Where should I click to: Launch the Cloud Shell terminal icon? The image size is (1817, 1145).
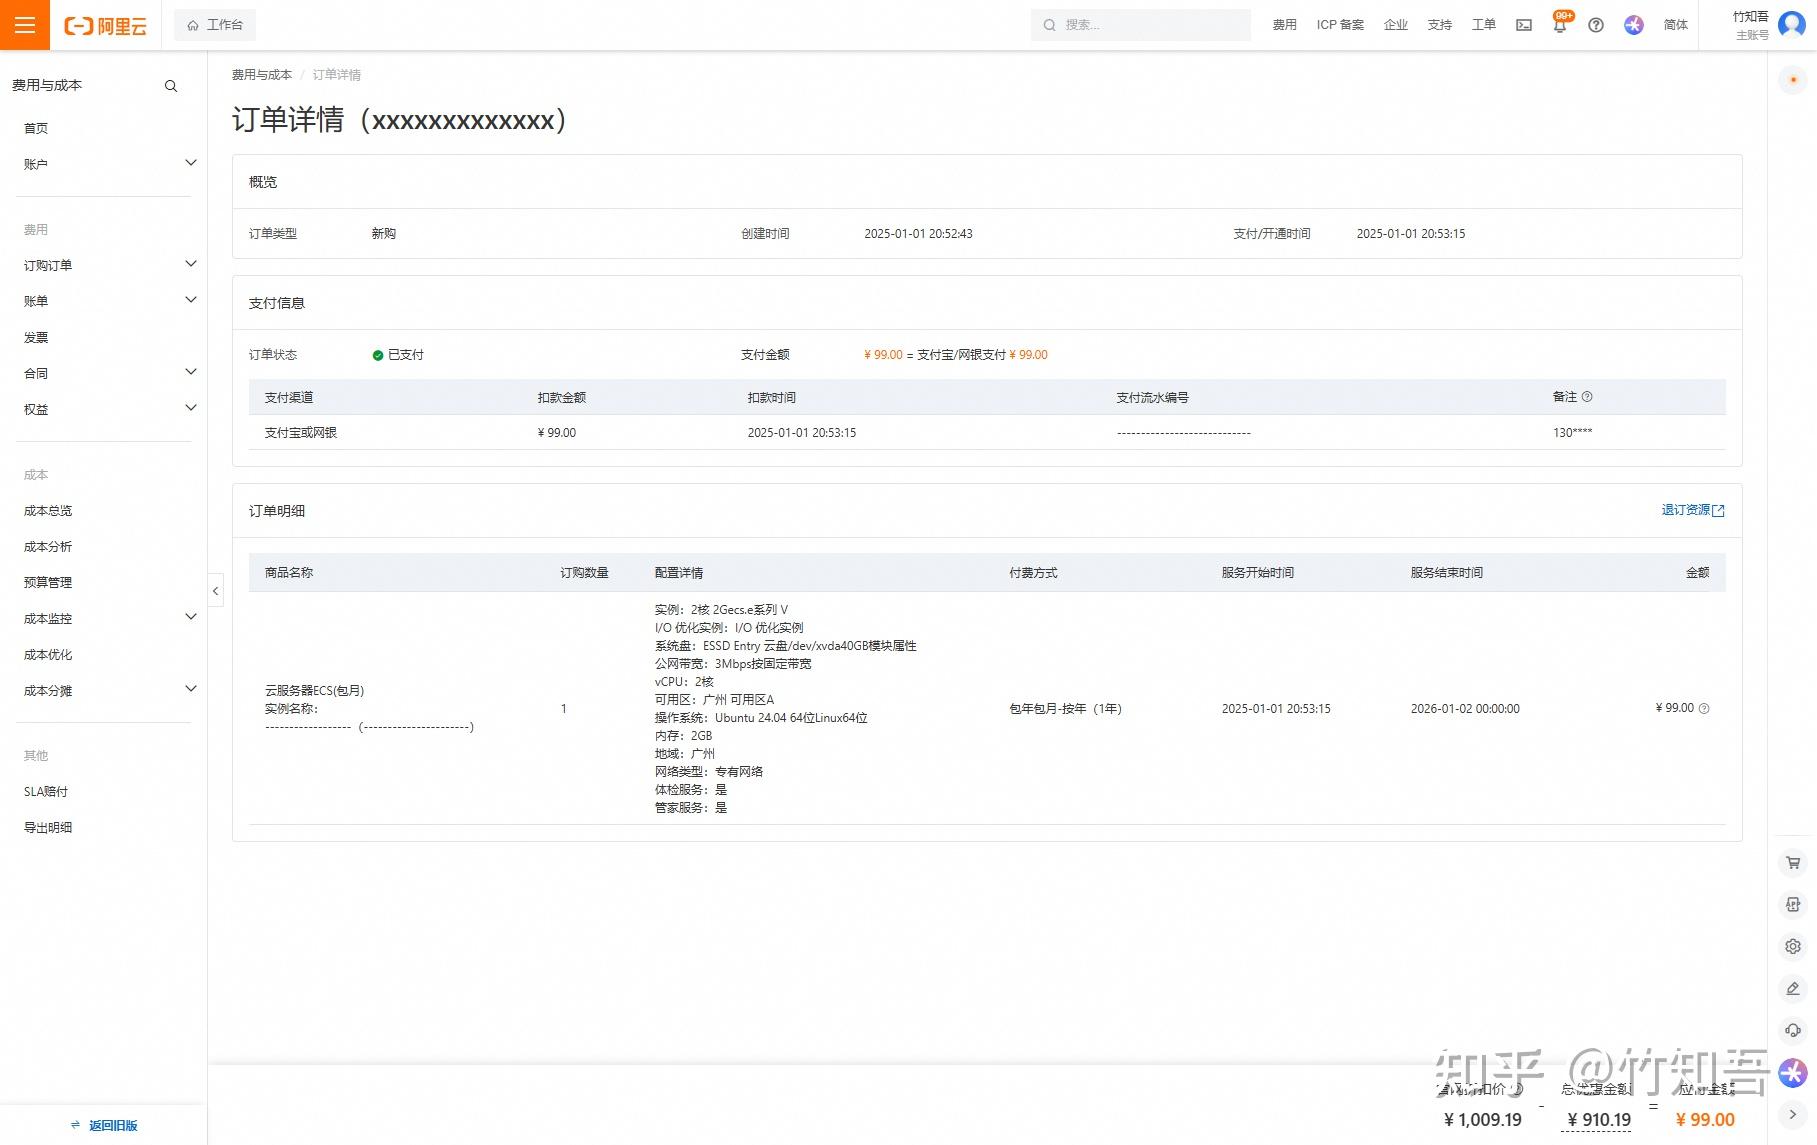point(1524,25)
